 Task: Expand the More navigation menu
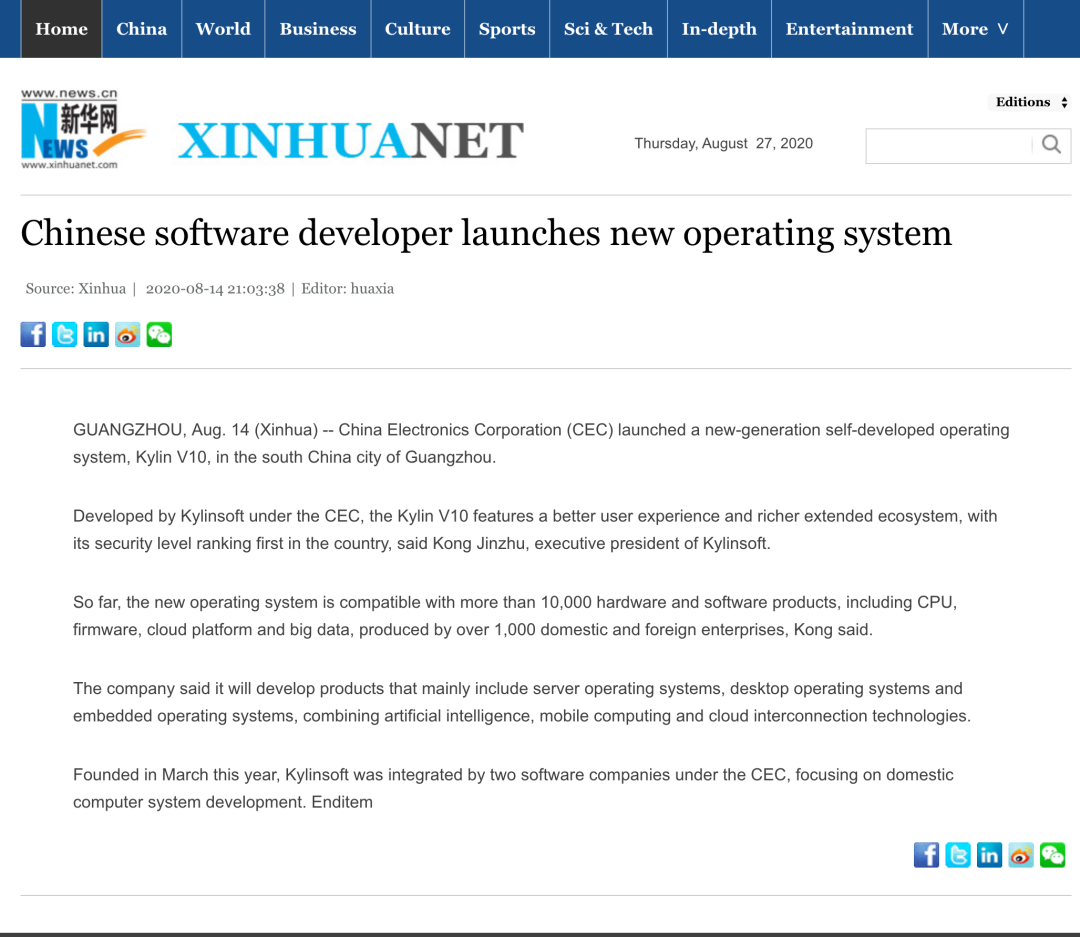click(975, 29)
